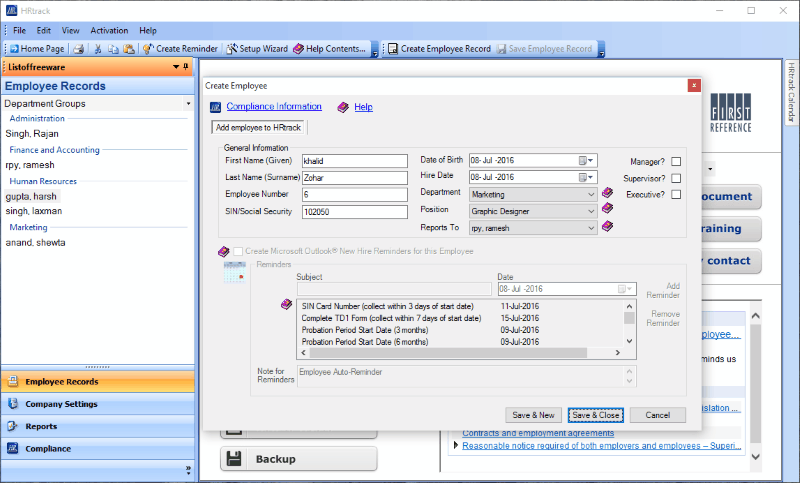Click the reminders list vertical scroll down arrow

(630, 341)
